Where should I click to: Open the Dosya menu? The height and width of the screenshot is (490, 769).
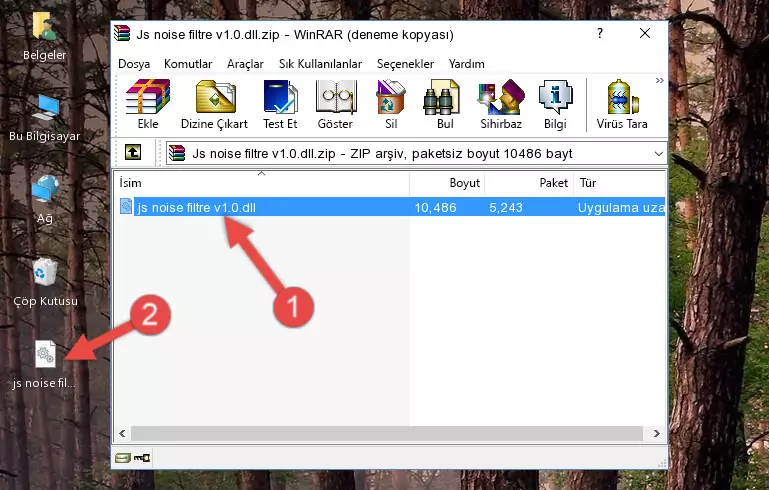pyautogui.click(x=134, y=64)
